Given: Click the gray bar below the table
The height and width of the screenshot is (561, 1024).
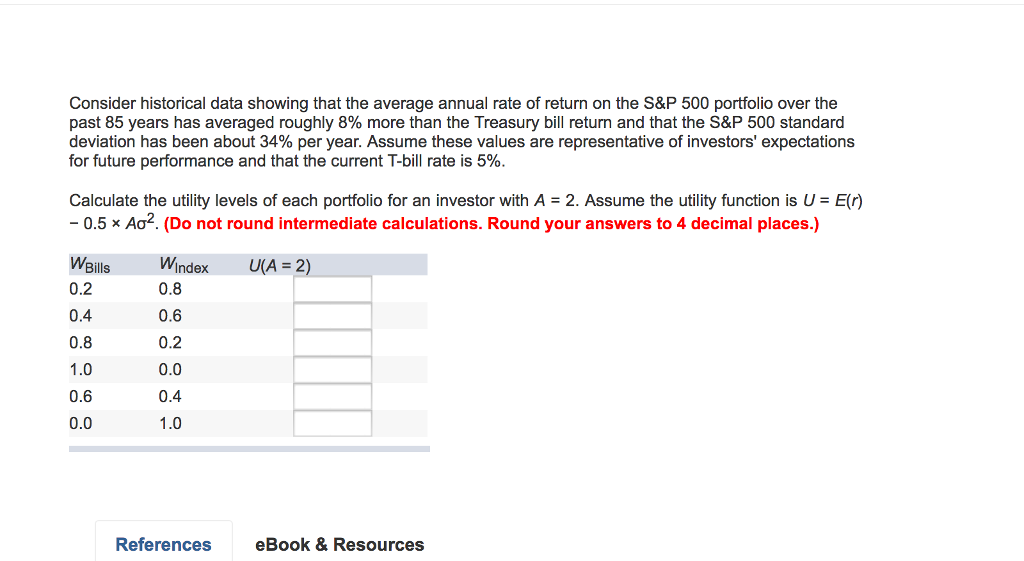Looking at the screenshot, I should (249, 449).
